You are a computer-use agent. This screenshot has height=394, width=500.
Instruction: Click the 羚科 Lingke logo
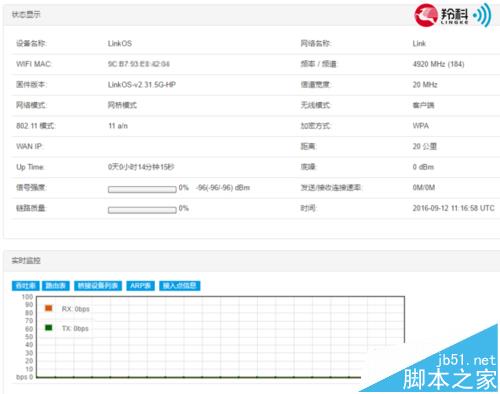pyautogui.click(x=453, y=15)
